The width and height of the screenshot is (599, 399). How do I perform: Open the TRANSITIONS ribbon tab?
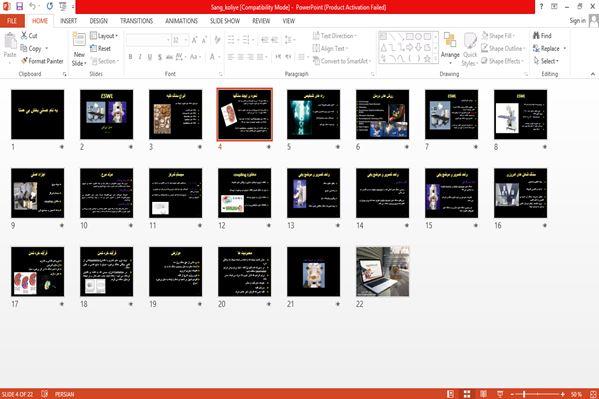(x=136, y=21)
